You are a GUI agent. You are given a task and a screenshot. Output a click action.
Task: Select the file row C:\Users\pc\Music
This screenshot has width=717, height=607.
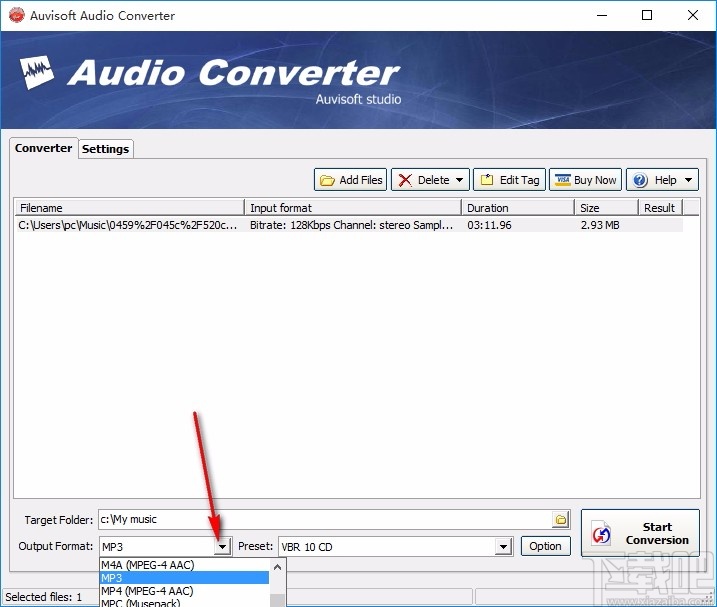pos(349,225)
